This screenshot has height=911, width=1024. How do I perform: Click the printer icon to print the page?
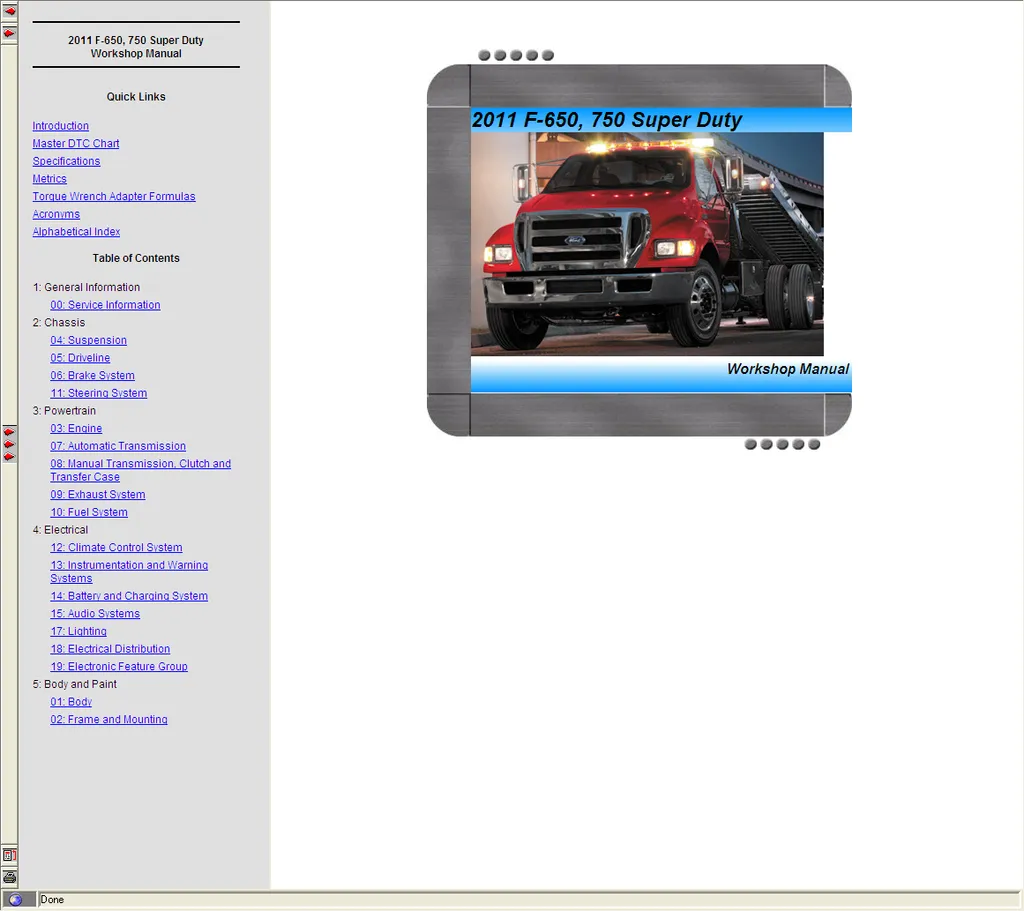(x=9, y=876)
